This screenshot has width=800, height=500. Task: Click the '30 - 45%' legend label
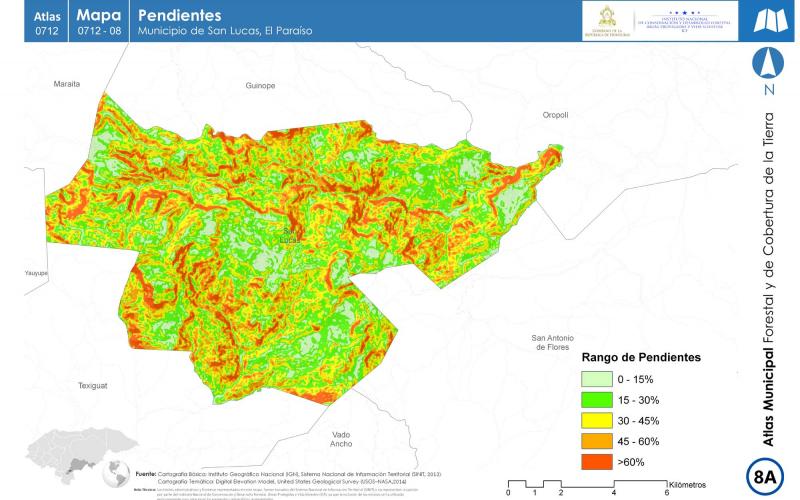(x=638, y=421)
